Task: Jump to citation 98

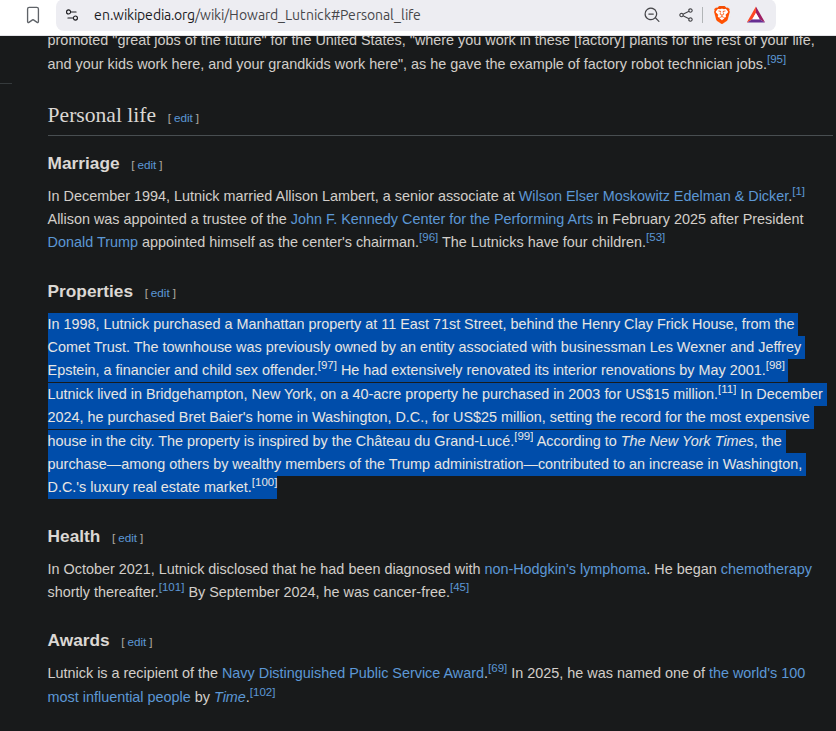Action: [x=775, y=365]
